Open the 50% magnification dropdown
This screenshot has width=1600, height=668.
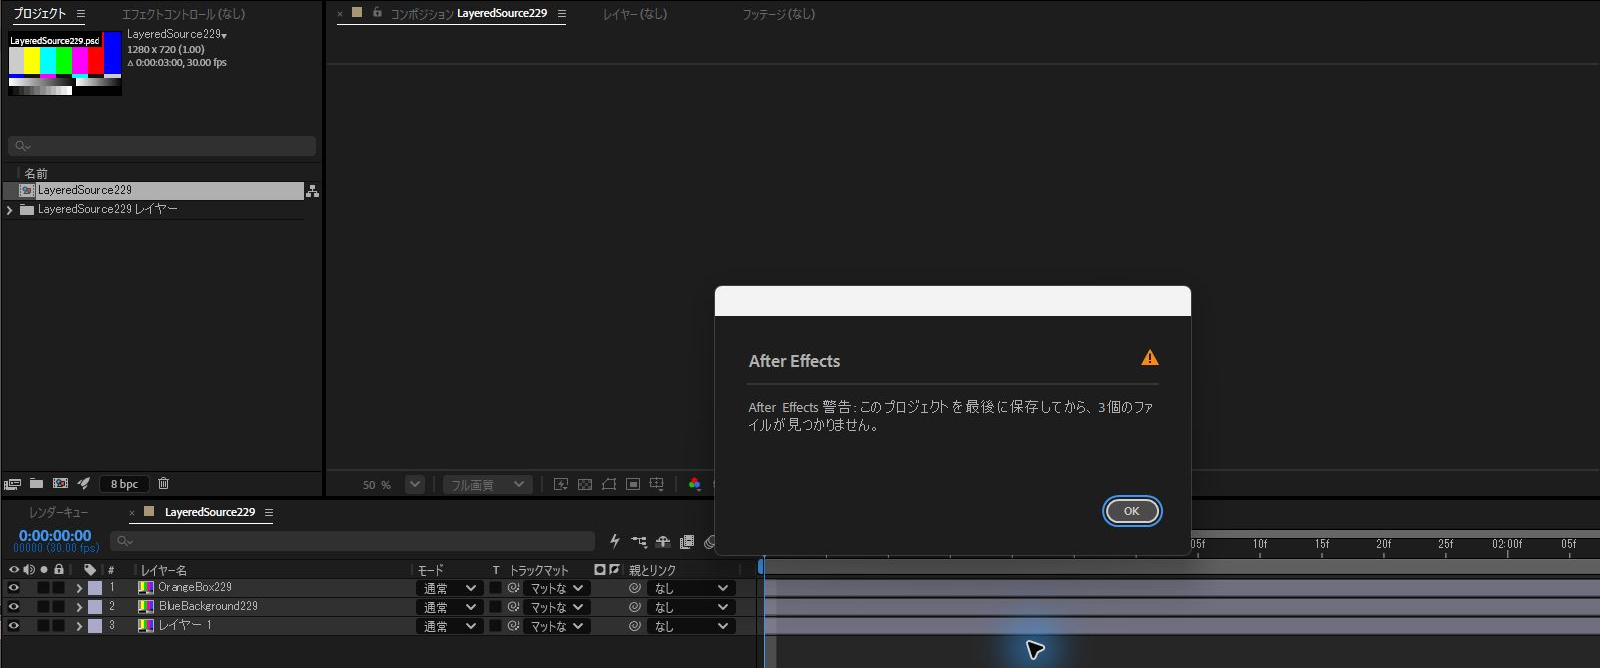415,485
